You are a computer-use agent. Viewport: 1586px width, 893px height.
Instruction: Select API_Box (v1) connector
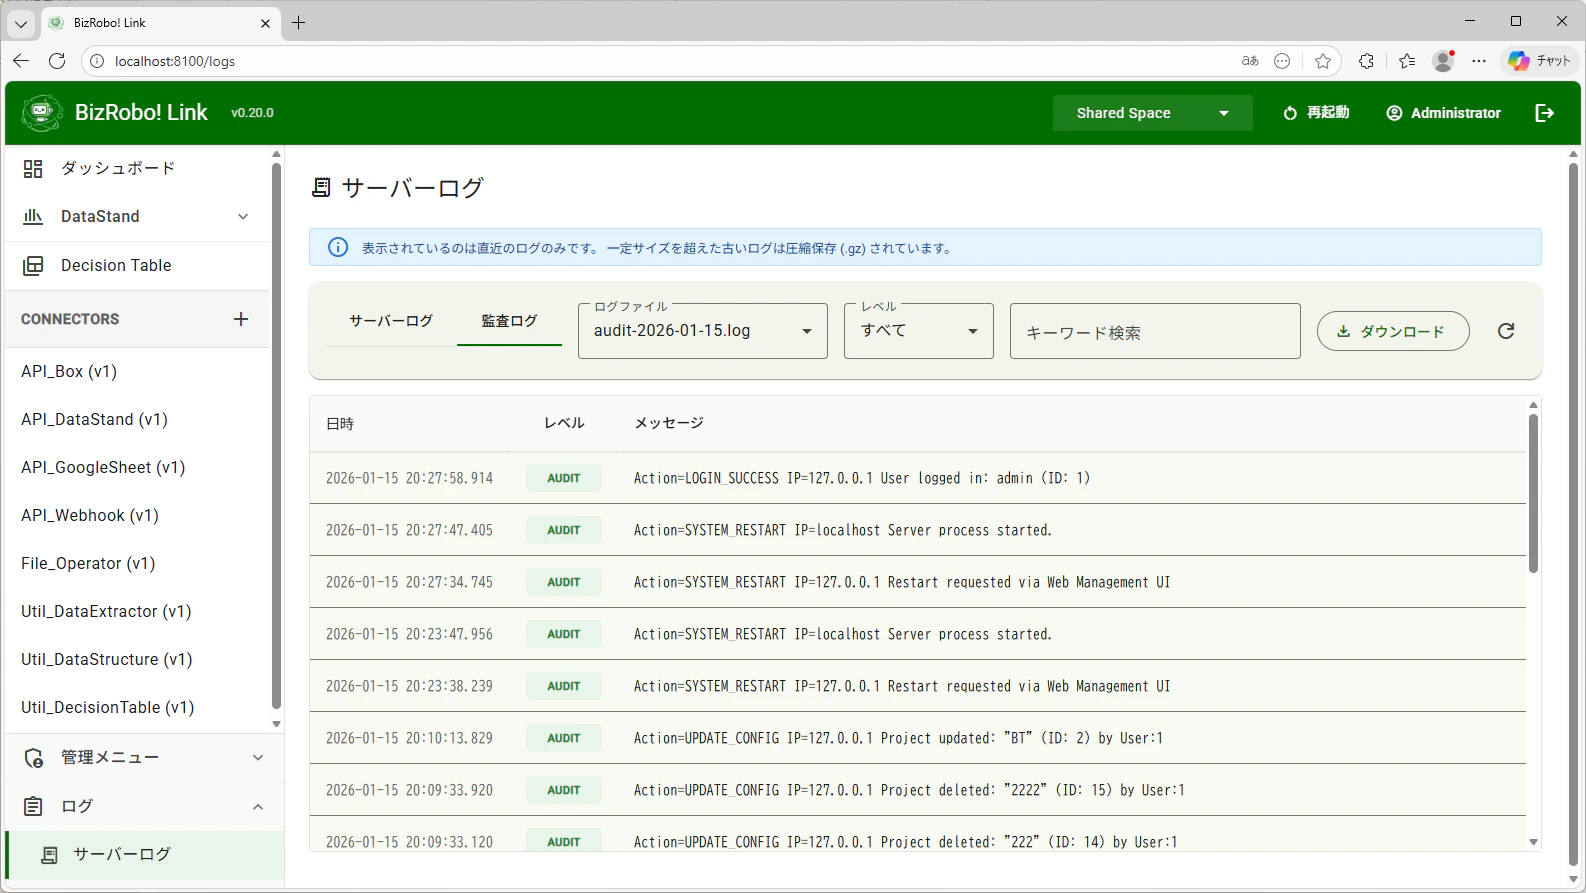click(138, 371)
